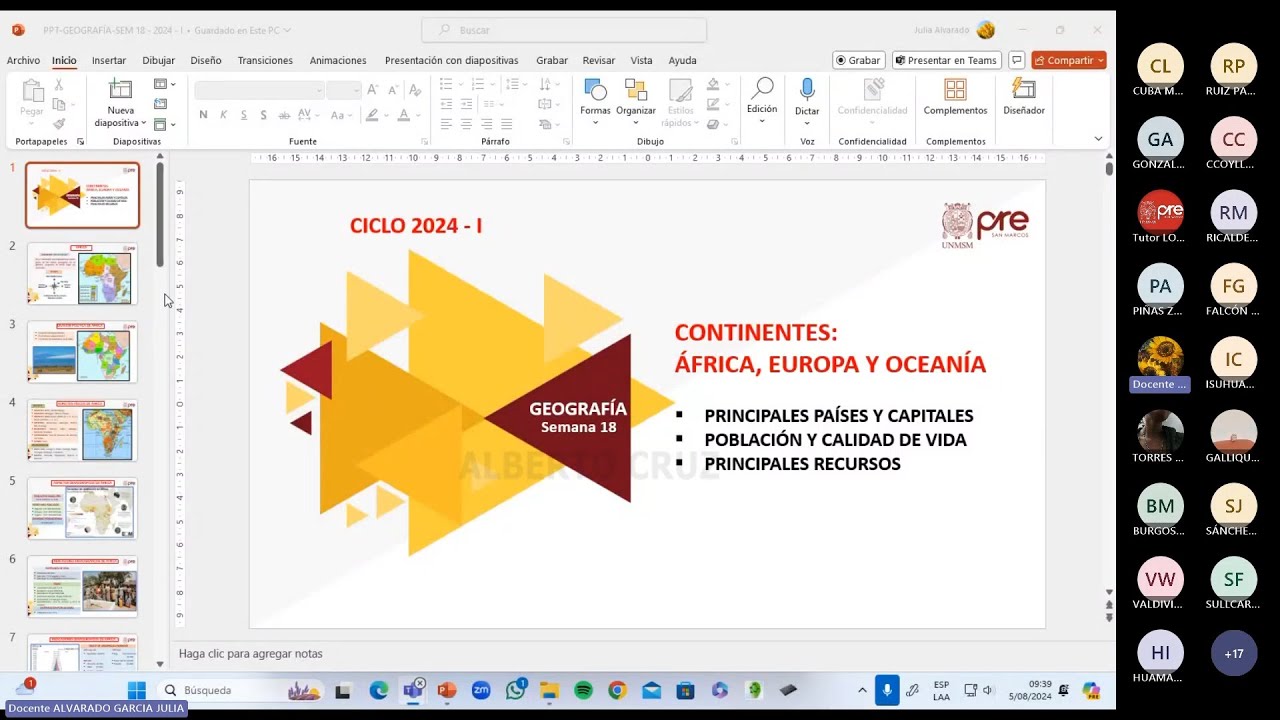Switch to the Insertar tab
The width and height of the screenshot is (1280, 720).
[109, 60]
